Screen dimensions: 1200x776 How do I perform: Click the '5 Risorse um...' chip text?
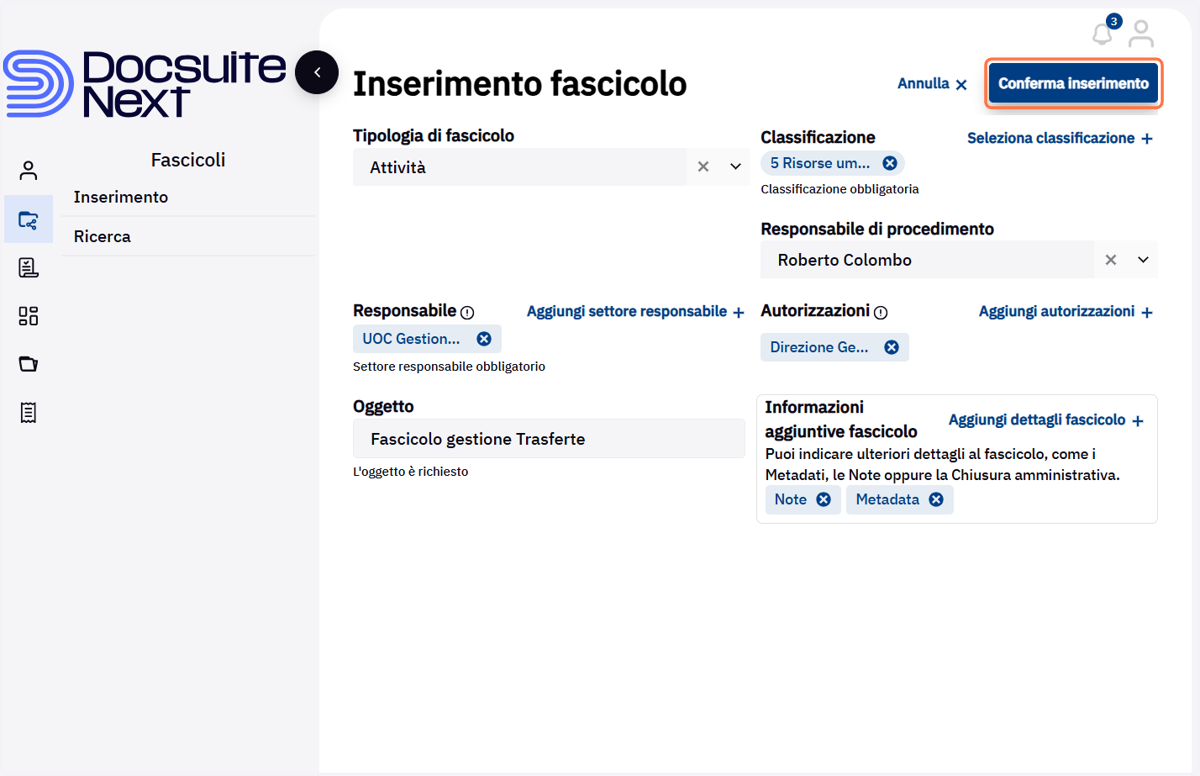pyautogui.click(x=820, y=163)
